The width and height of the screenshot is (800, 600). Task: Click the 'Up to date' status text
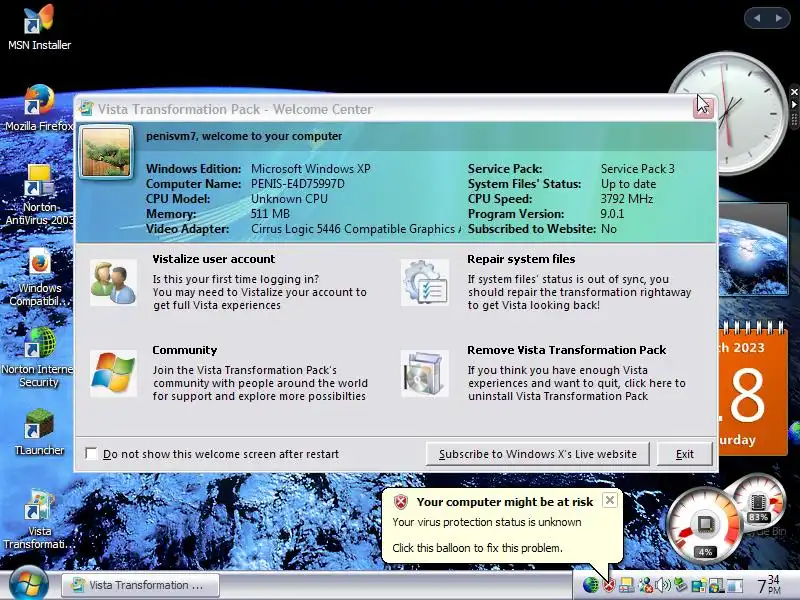[628, 184]
